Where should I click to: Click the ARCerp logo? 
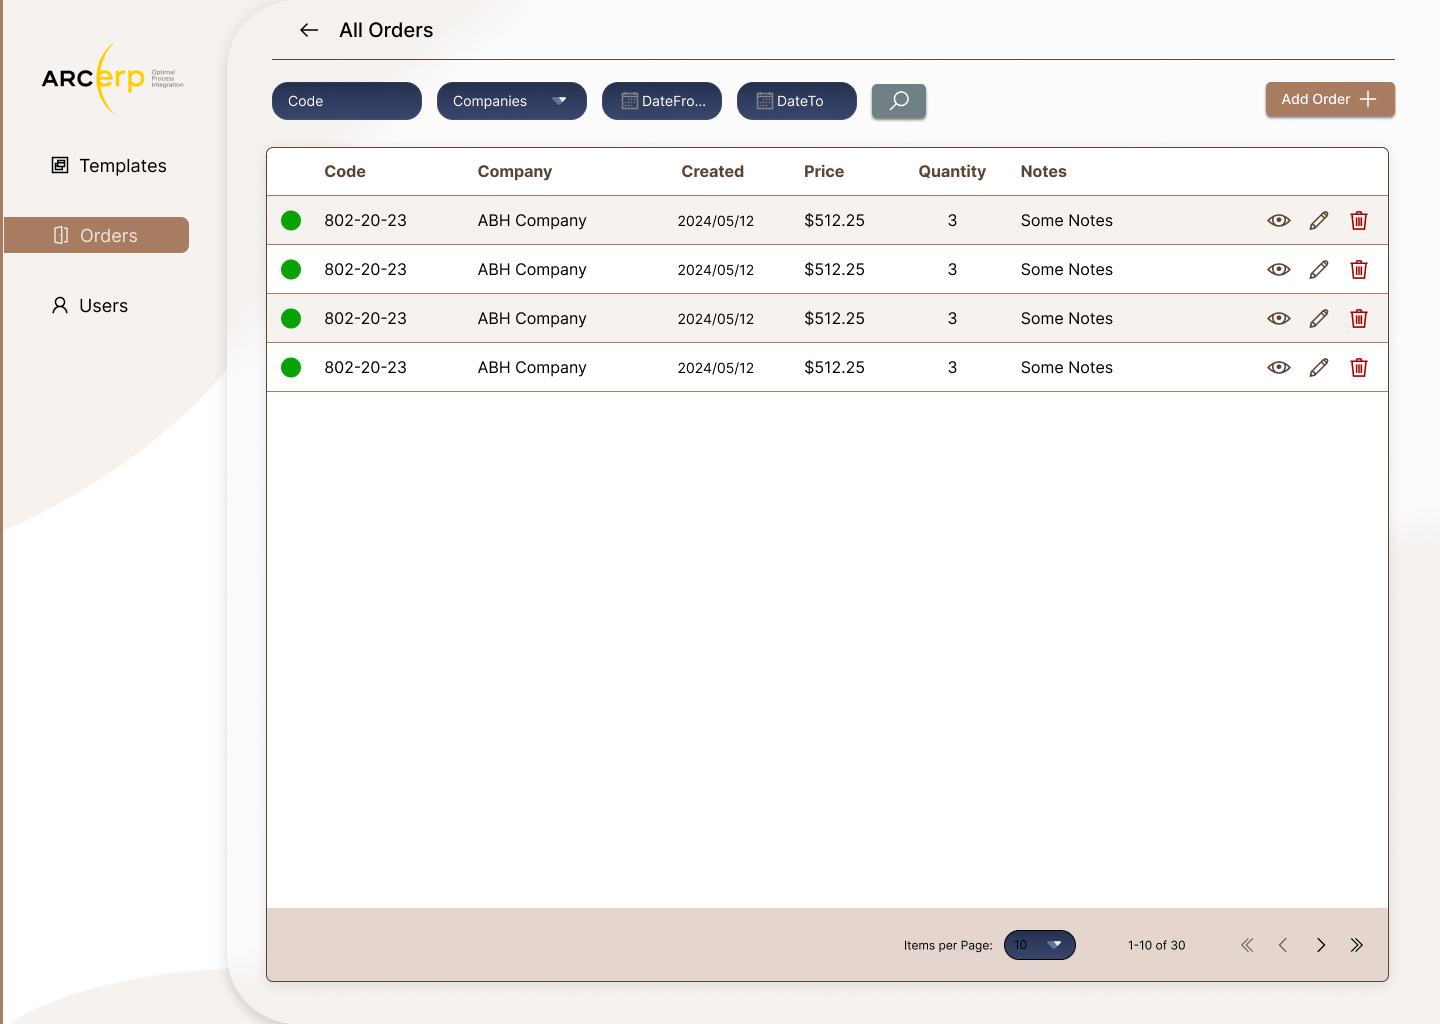[112, 78]
